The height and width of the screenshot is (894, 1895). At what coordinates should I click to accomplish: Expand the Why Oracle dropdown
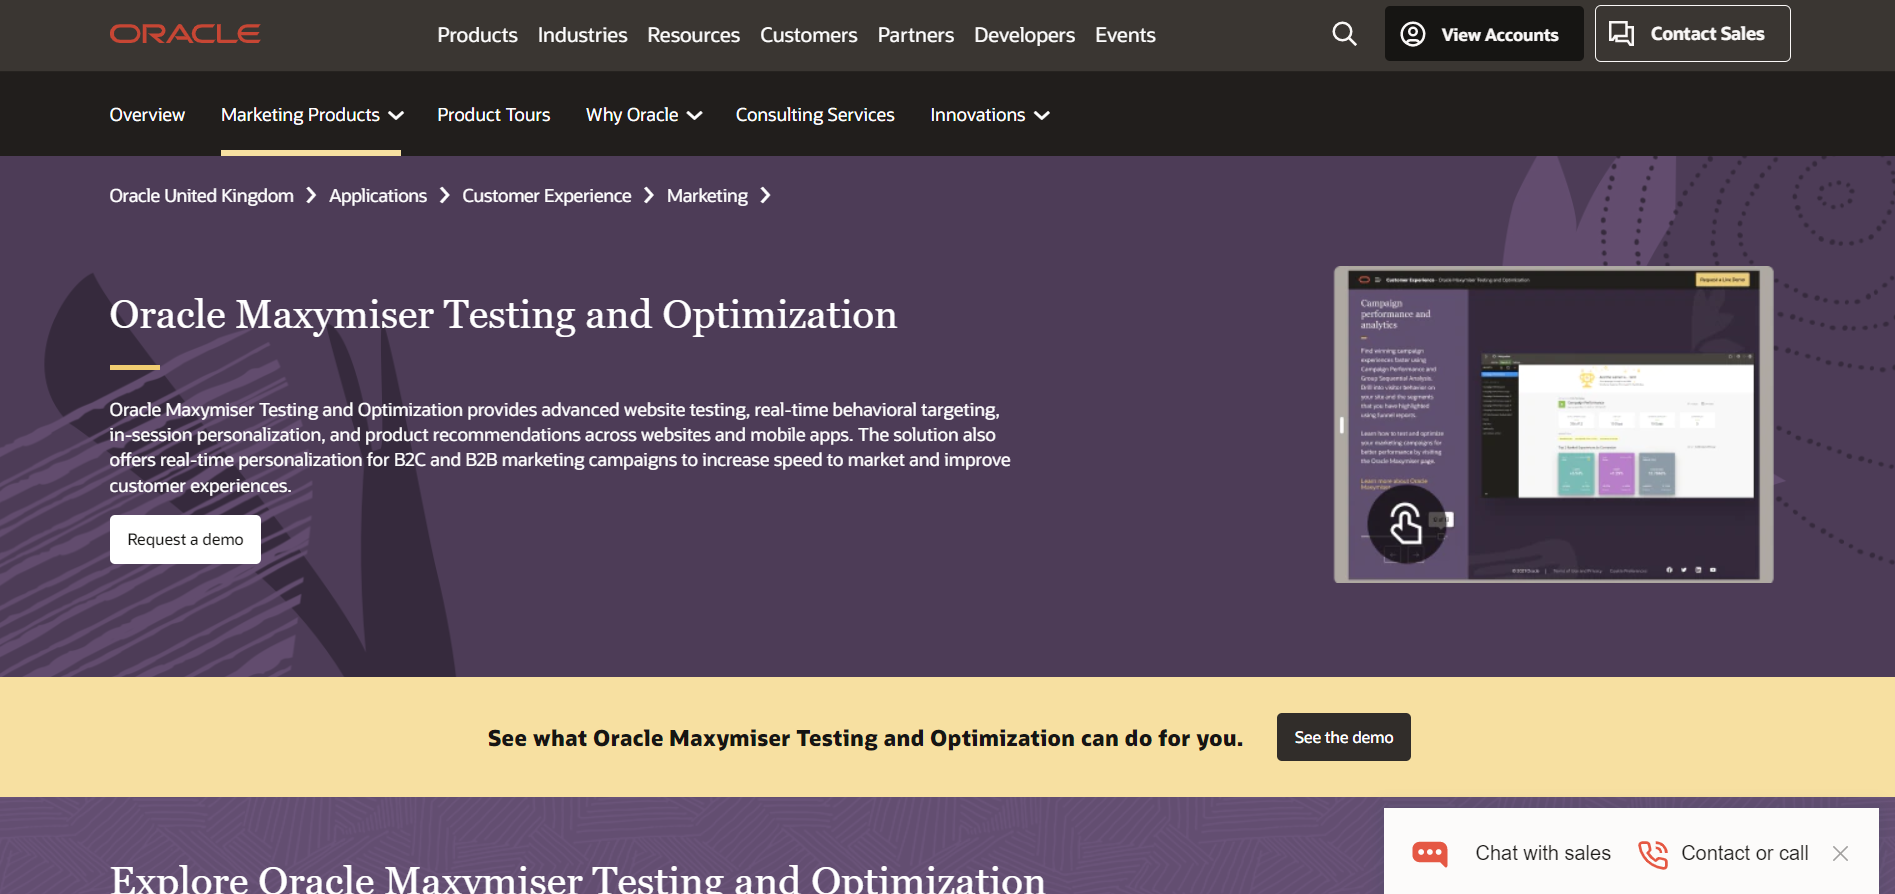pos(644,115)
